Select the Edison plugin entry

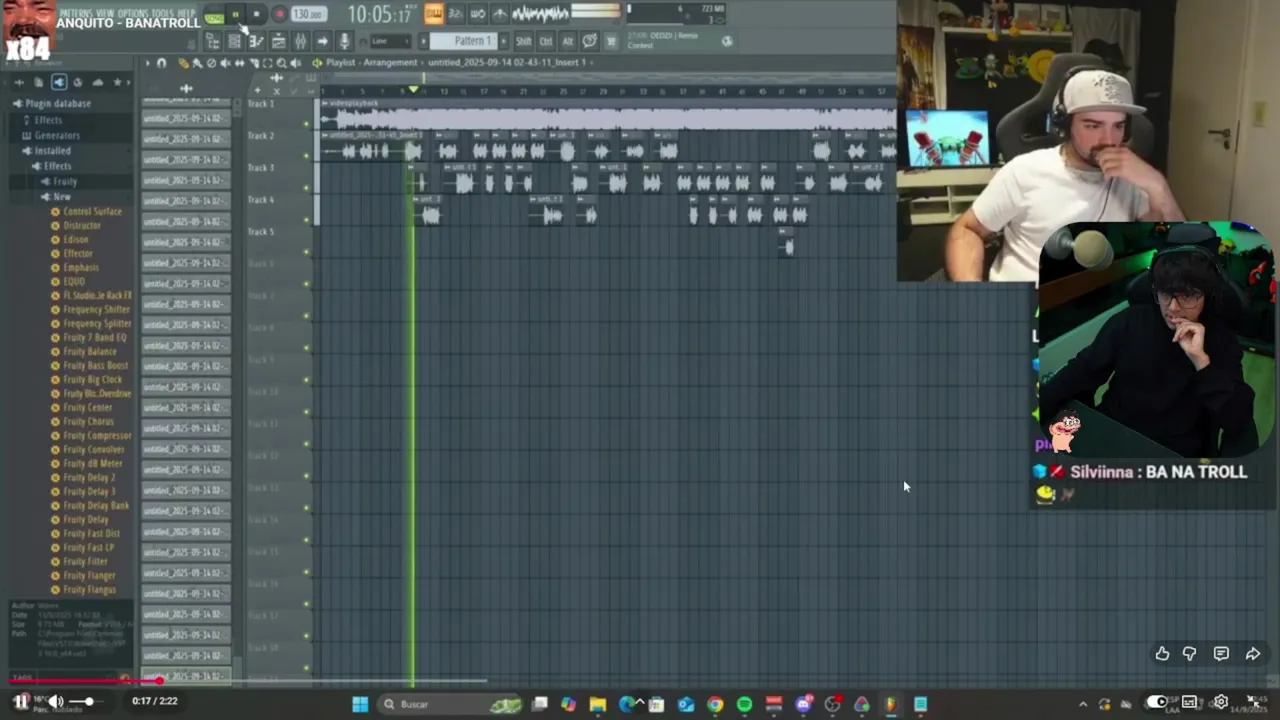pos(75,240)
